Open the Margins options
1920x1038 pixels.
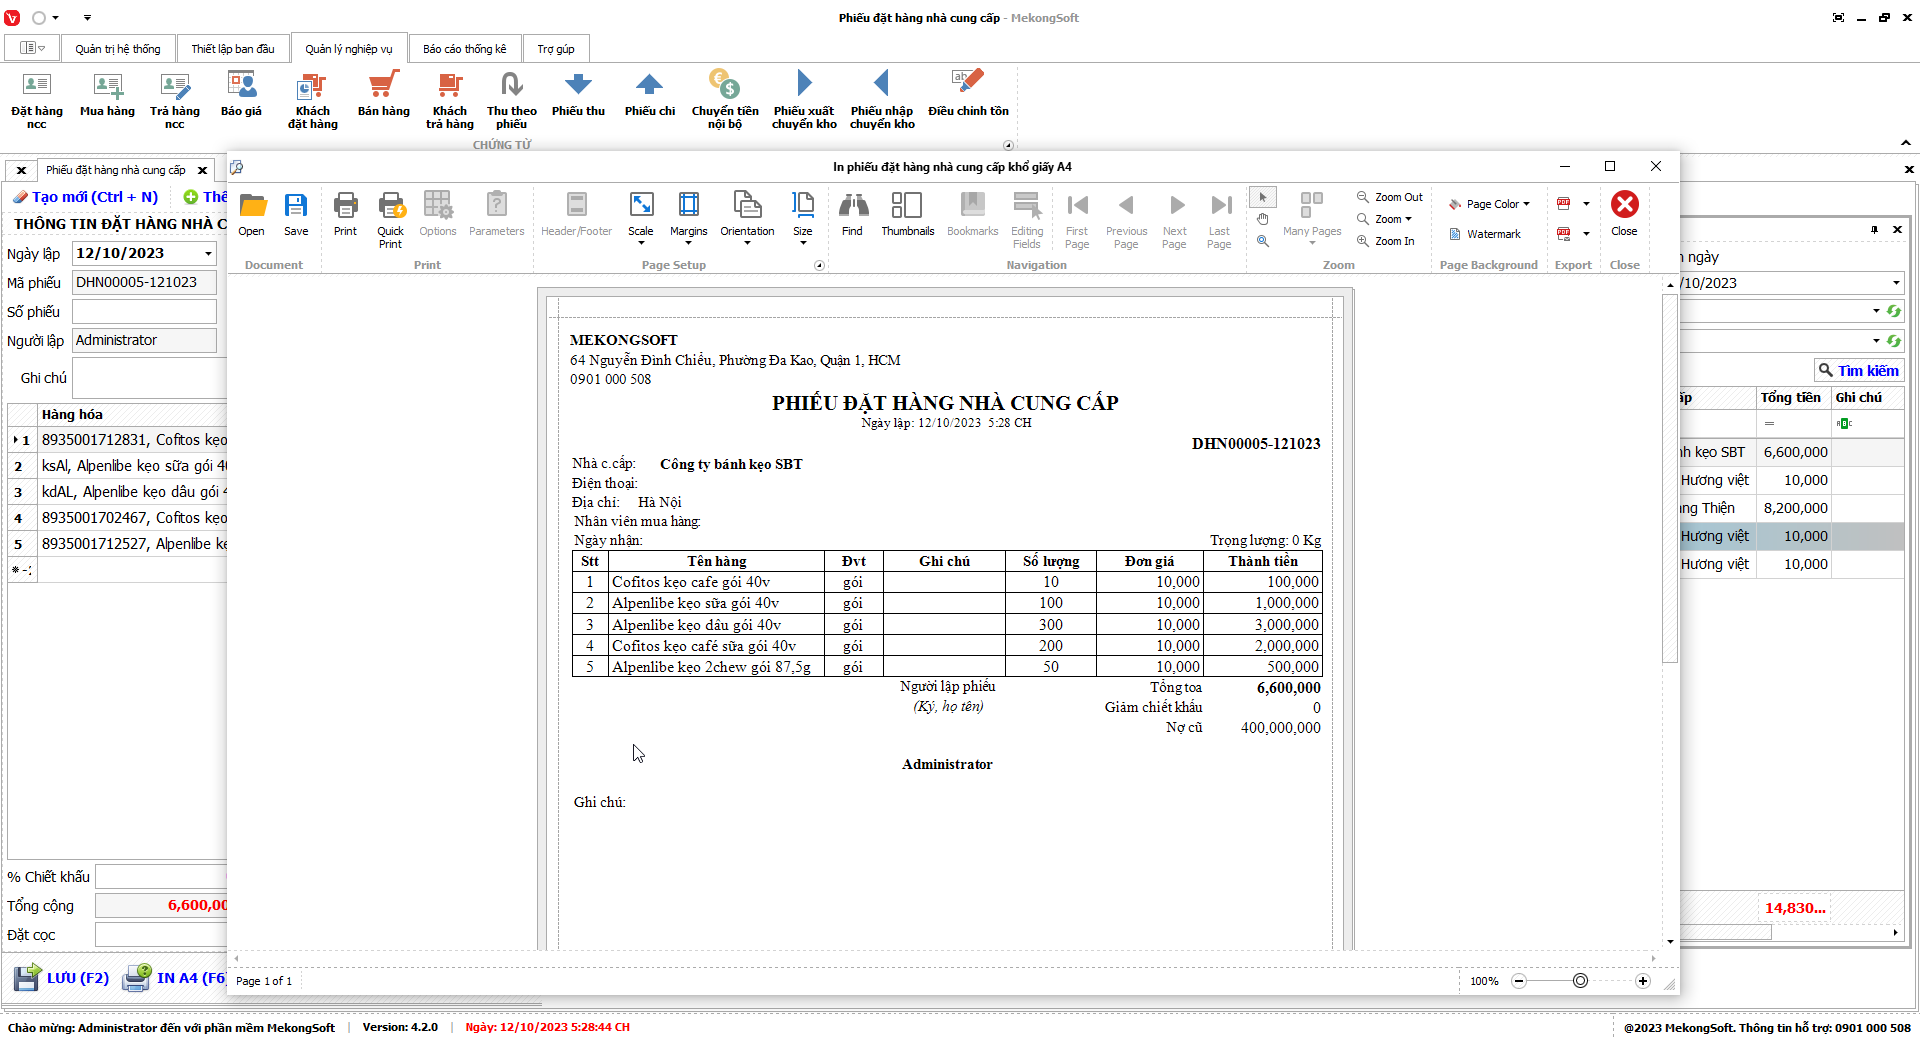tap(689, 219)
